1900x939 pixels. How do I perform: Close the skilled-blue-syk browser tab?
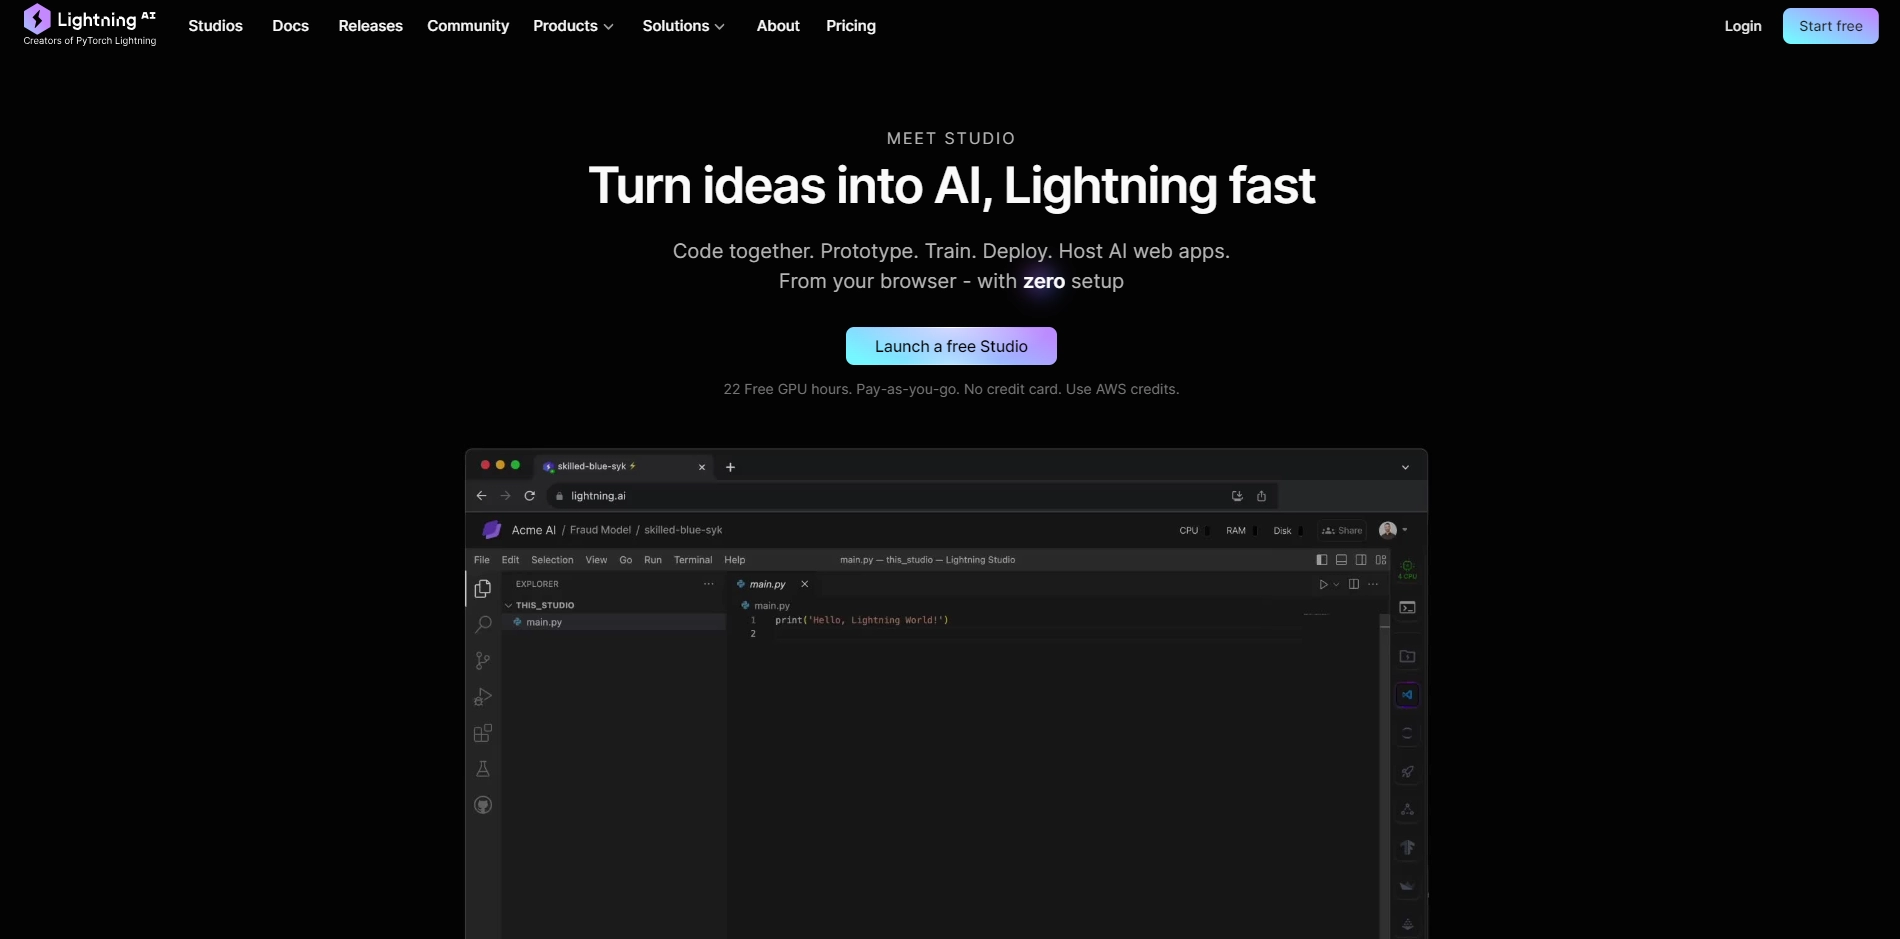(x=702, y=467)
